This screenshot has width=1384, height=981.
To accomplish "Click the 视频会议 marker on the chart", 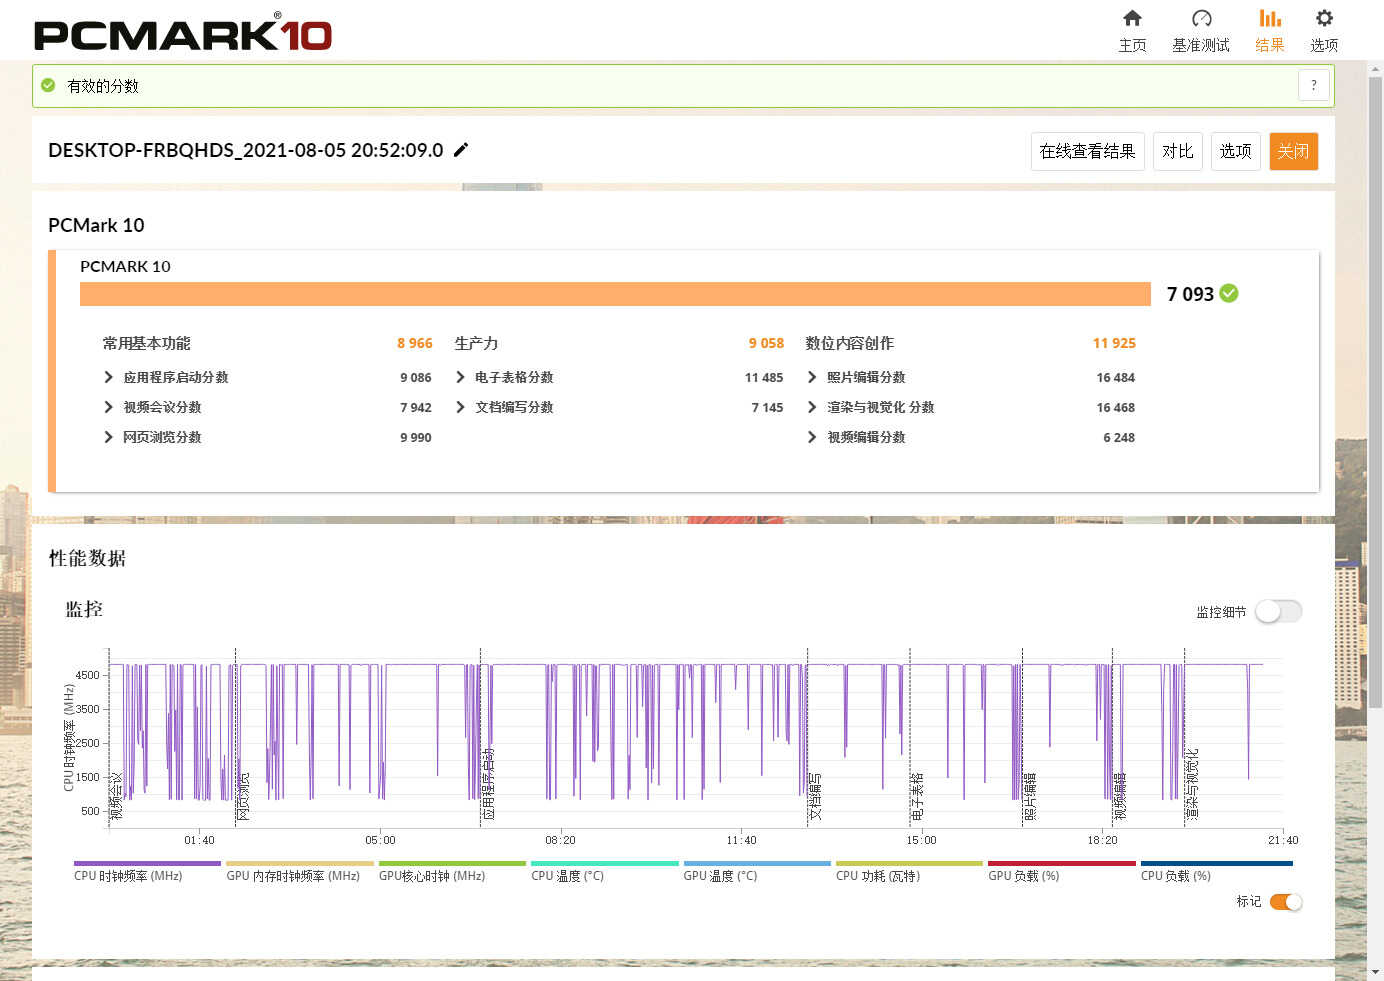I will [116, 796].
